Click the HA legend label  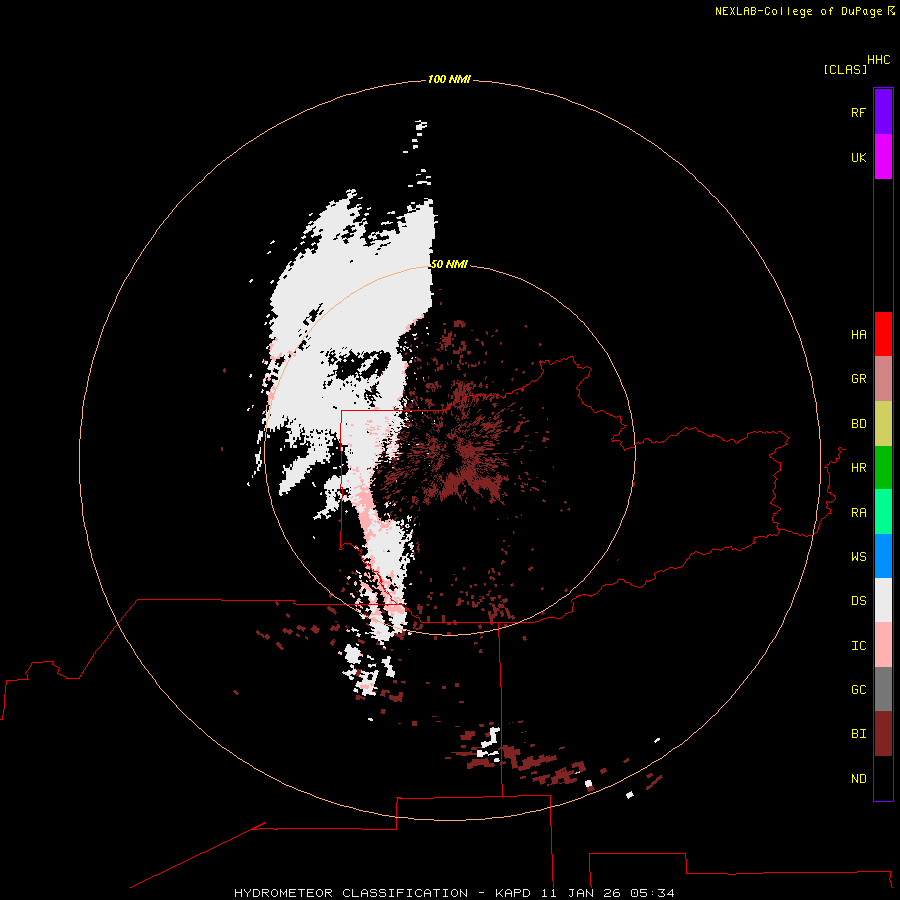point(859,335)
